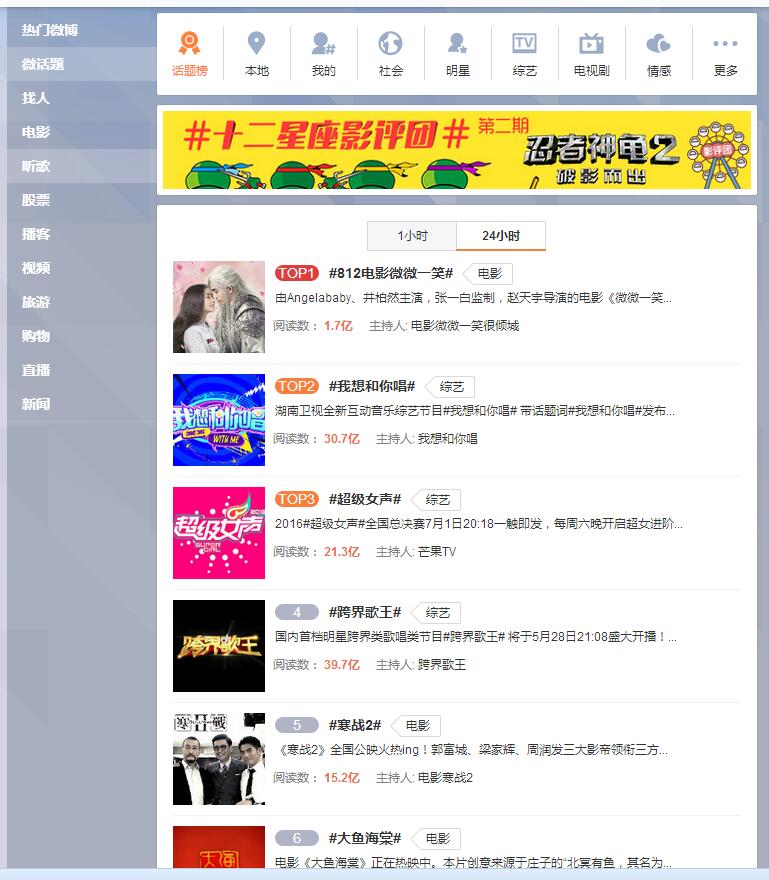This screenshot has width=769, height=880.
Task: Open the 寒战2 poster thumbnail
Action: (219, 759)
